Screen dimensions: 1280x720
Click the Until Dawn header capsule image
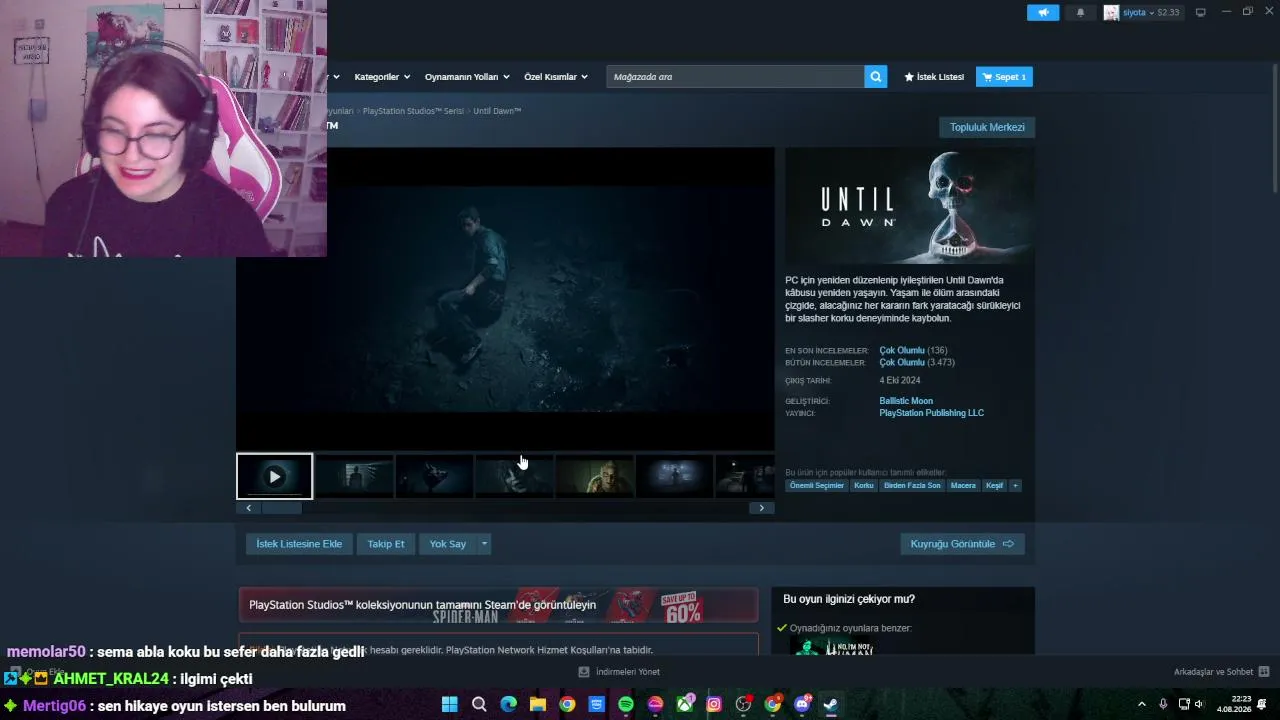point(910,207)
